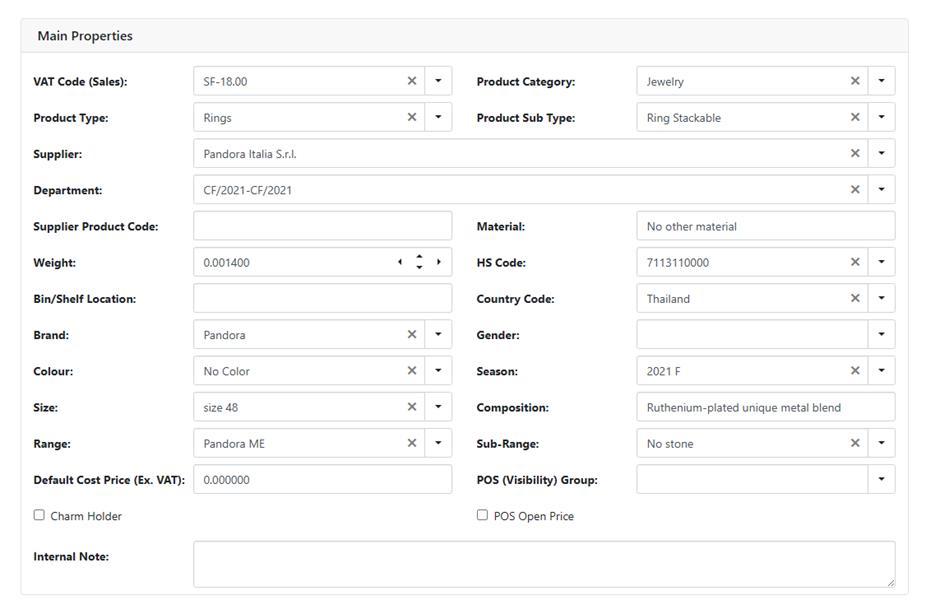
Task: Clear the Product Category value Jewelry
Action: tap(855, 81)
